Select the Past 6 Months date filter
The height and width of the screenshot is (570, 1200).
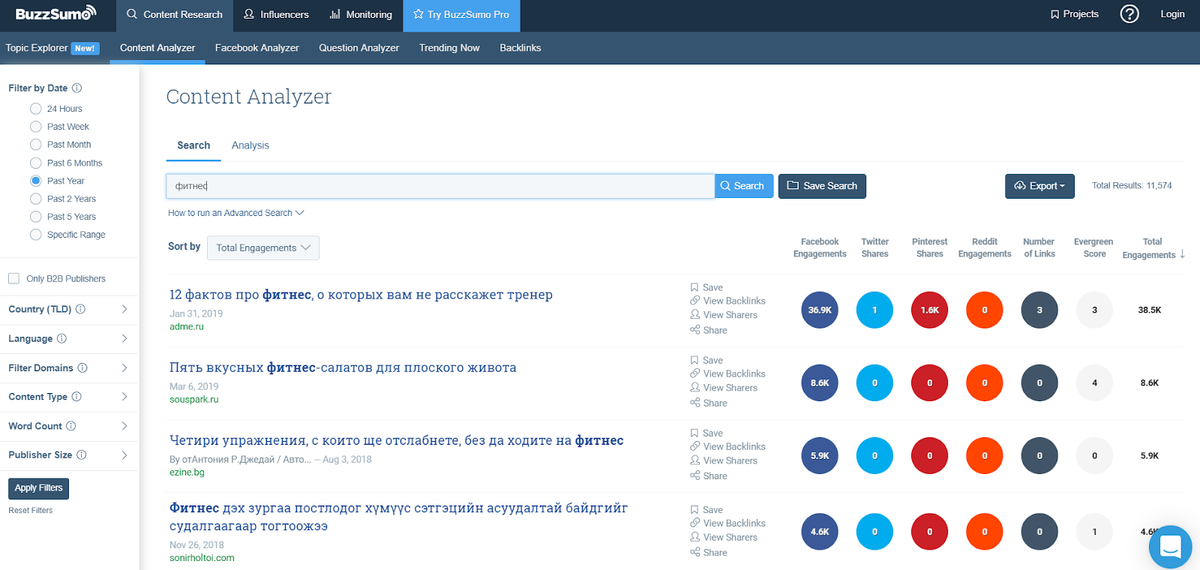36,162
